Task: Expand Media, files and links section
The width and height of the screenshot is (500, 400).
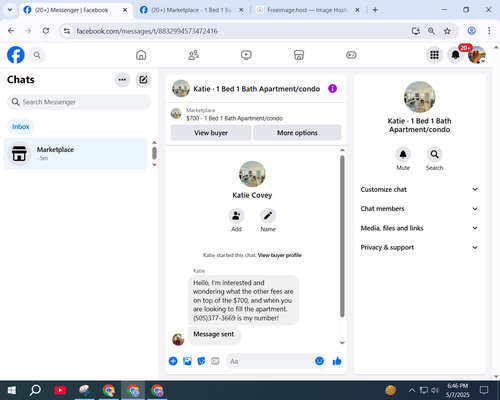Action: click(x=419, y=228)
